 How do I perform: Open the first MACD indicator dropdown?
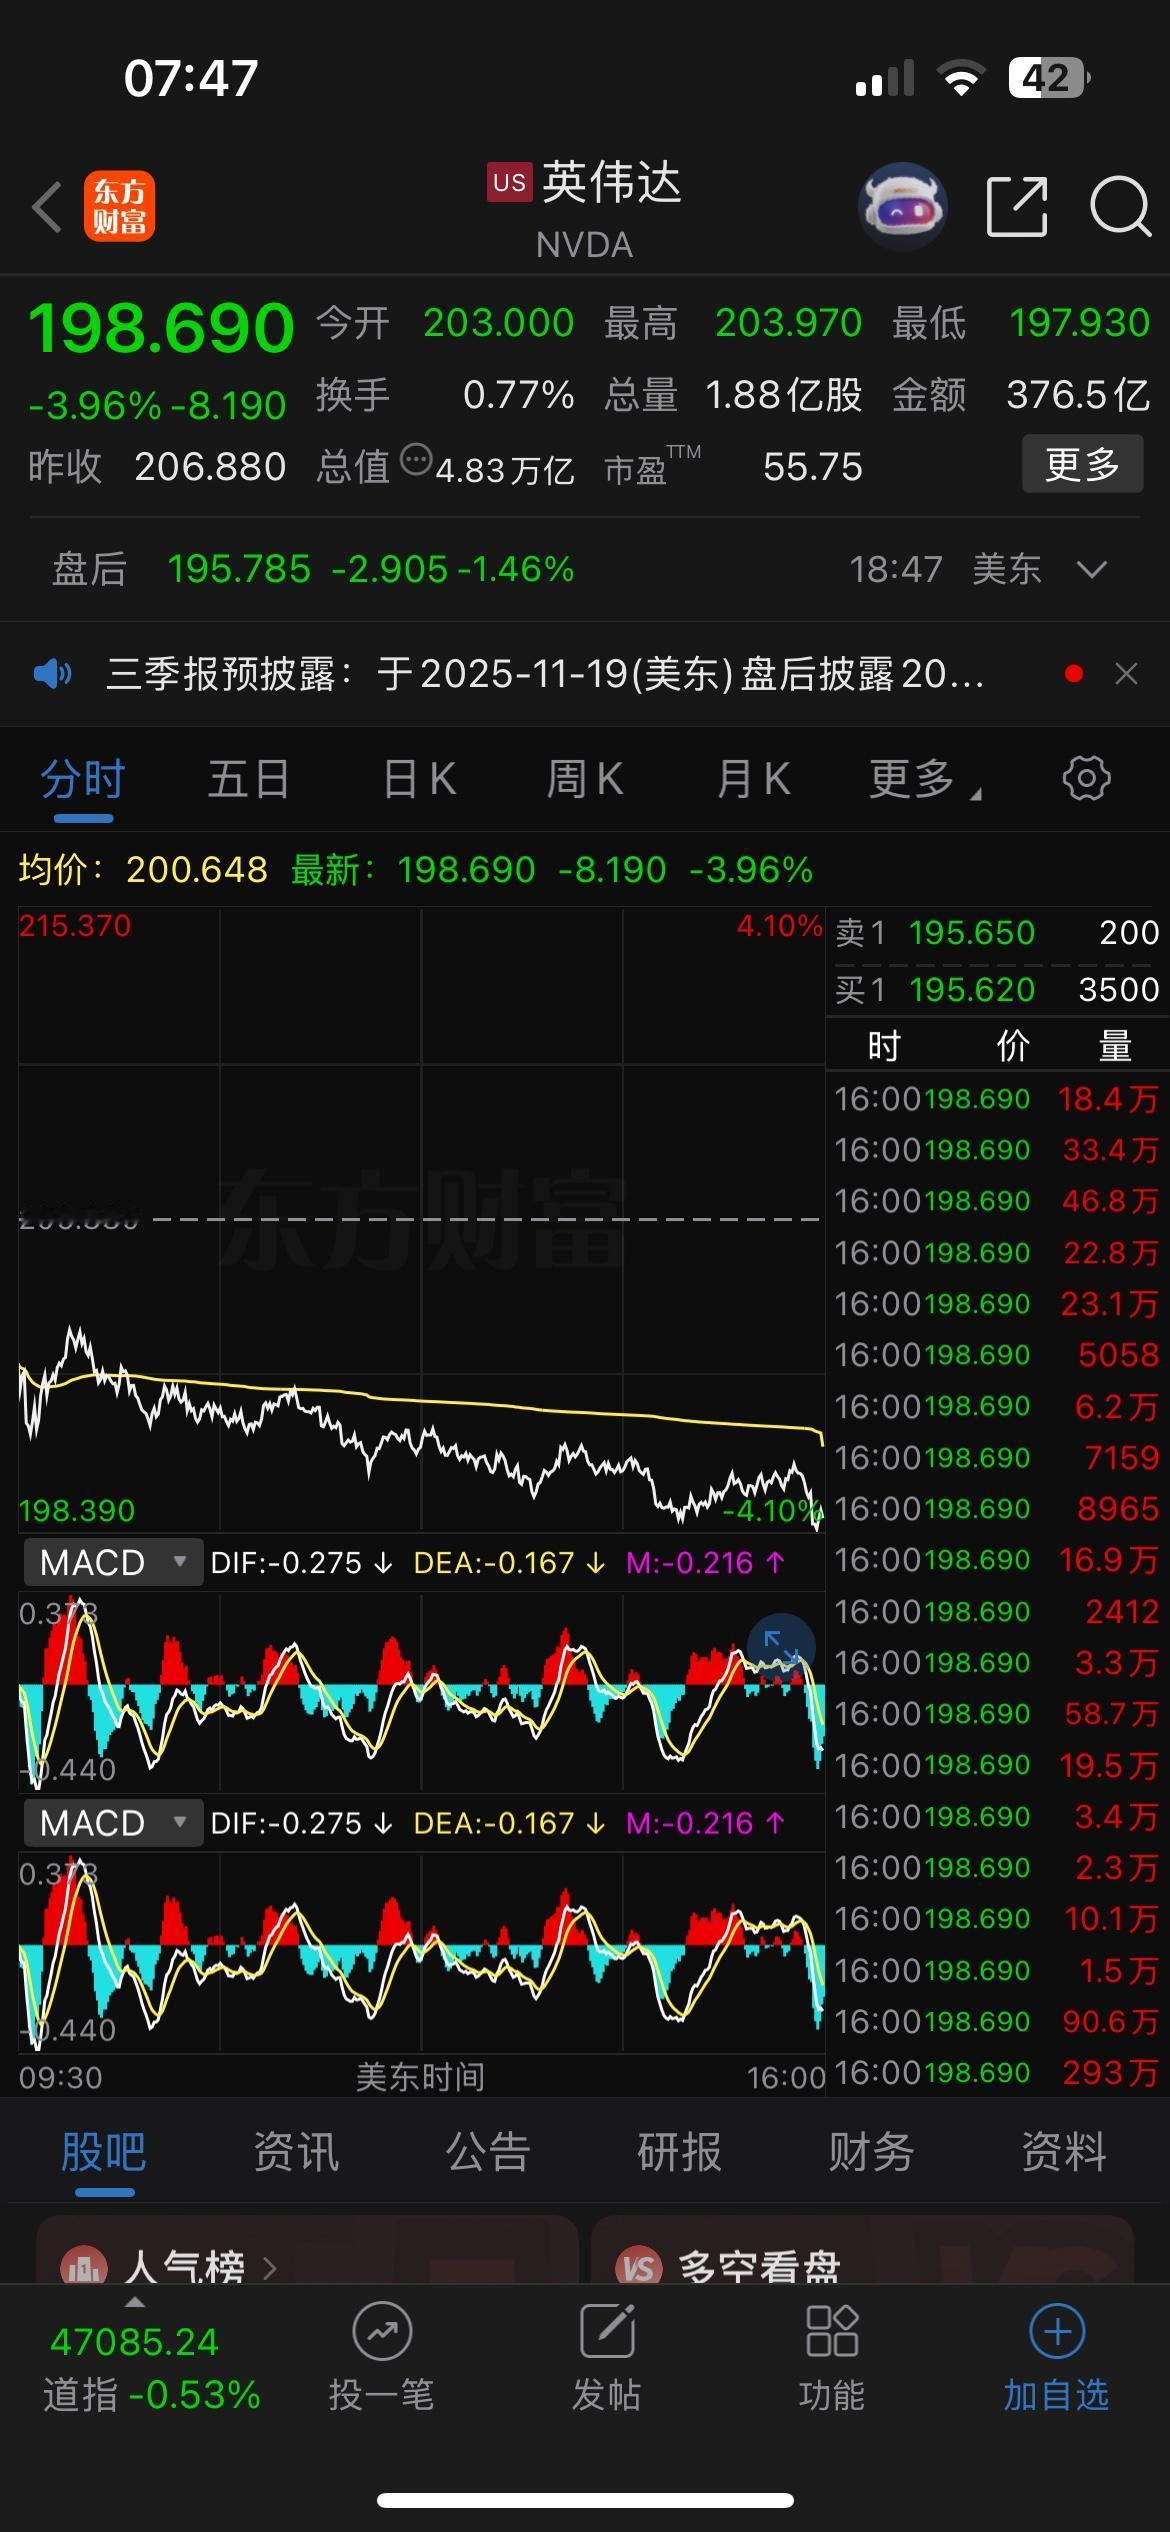(x=114, y=1563)
